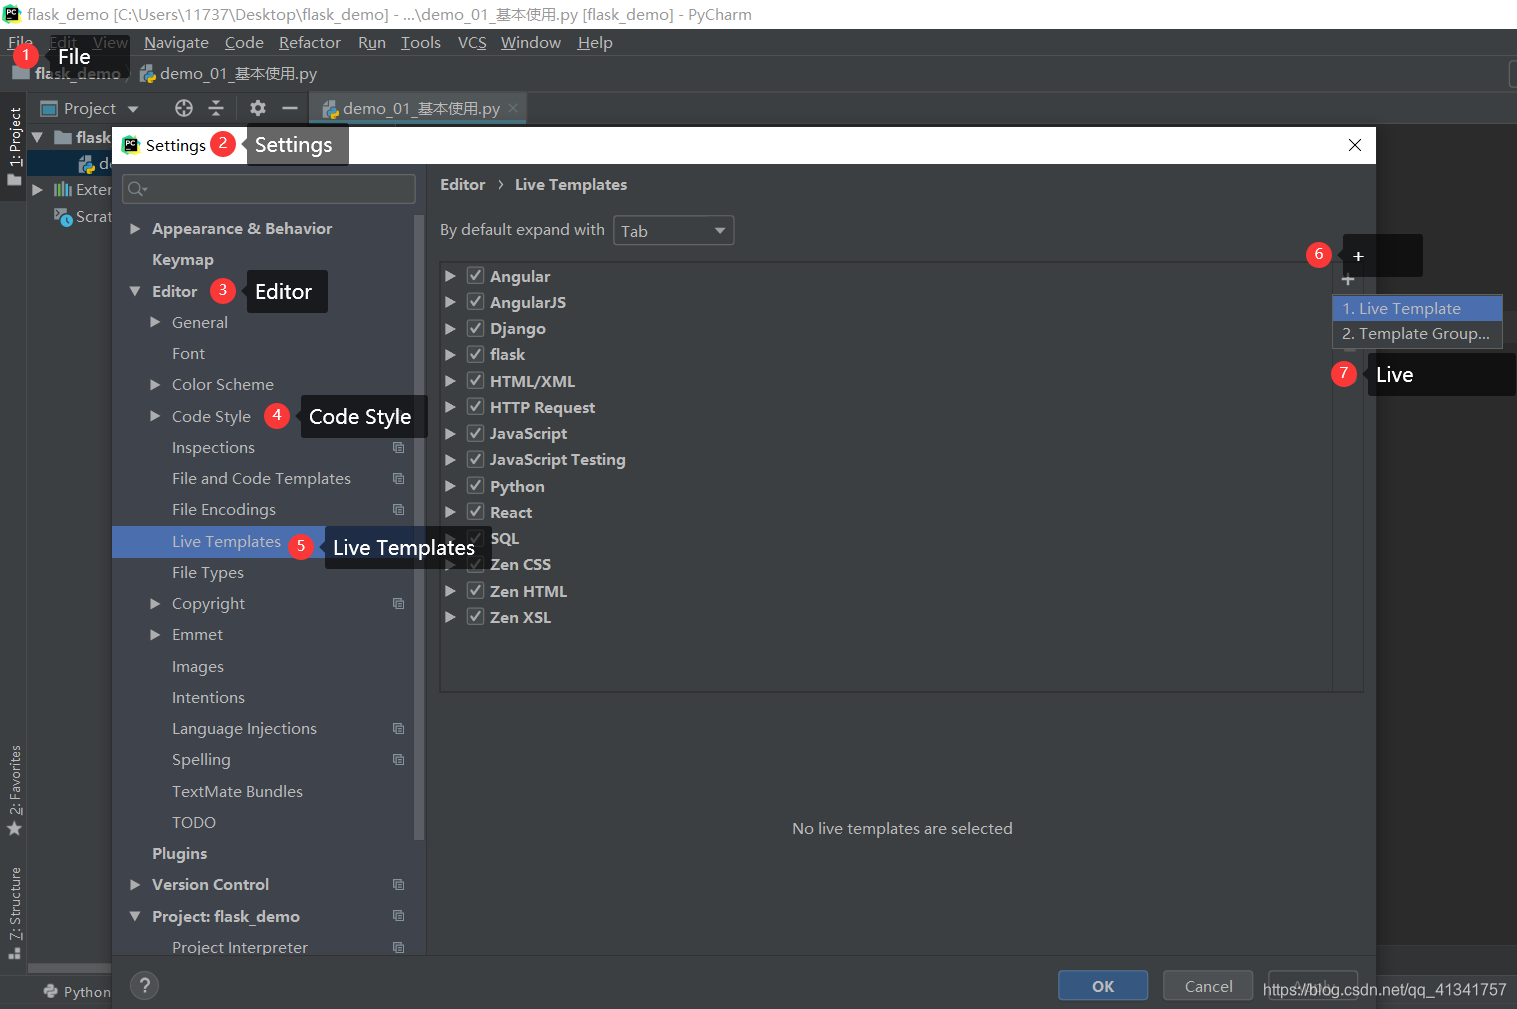This screenshot has height=1009, width=1517.
Task: Close the Settings dialog with X
Action: tap(1355, 145)
